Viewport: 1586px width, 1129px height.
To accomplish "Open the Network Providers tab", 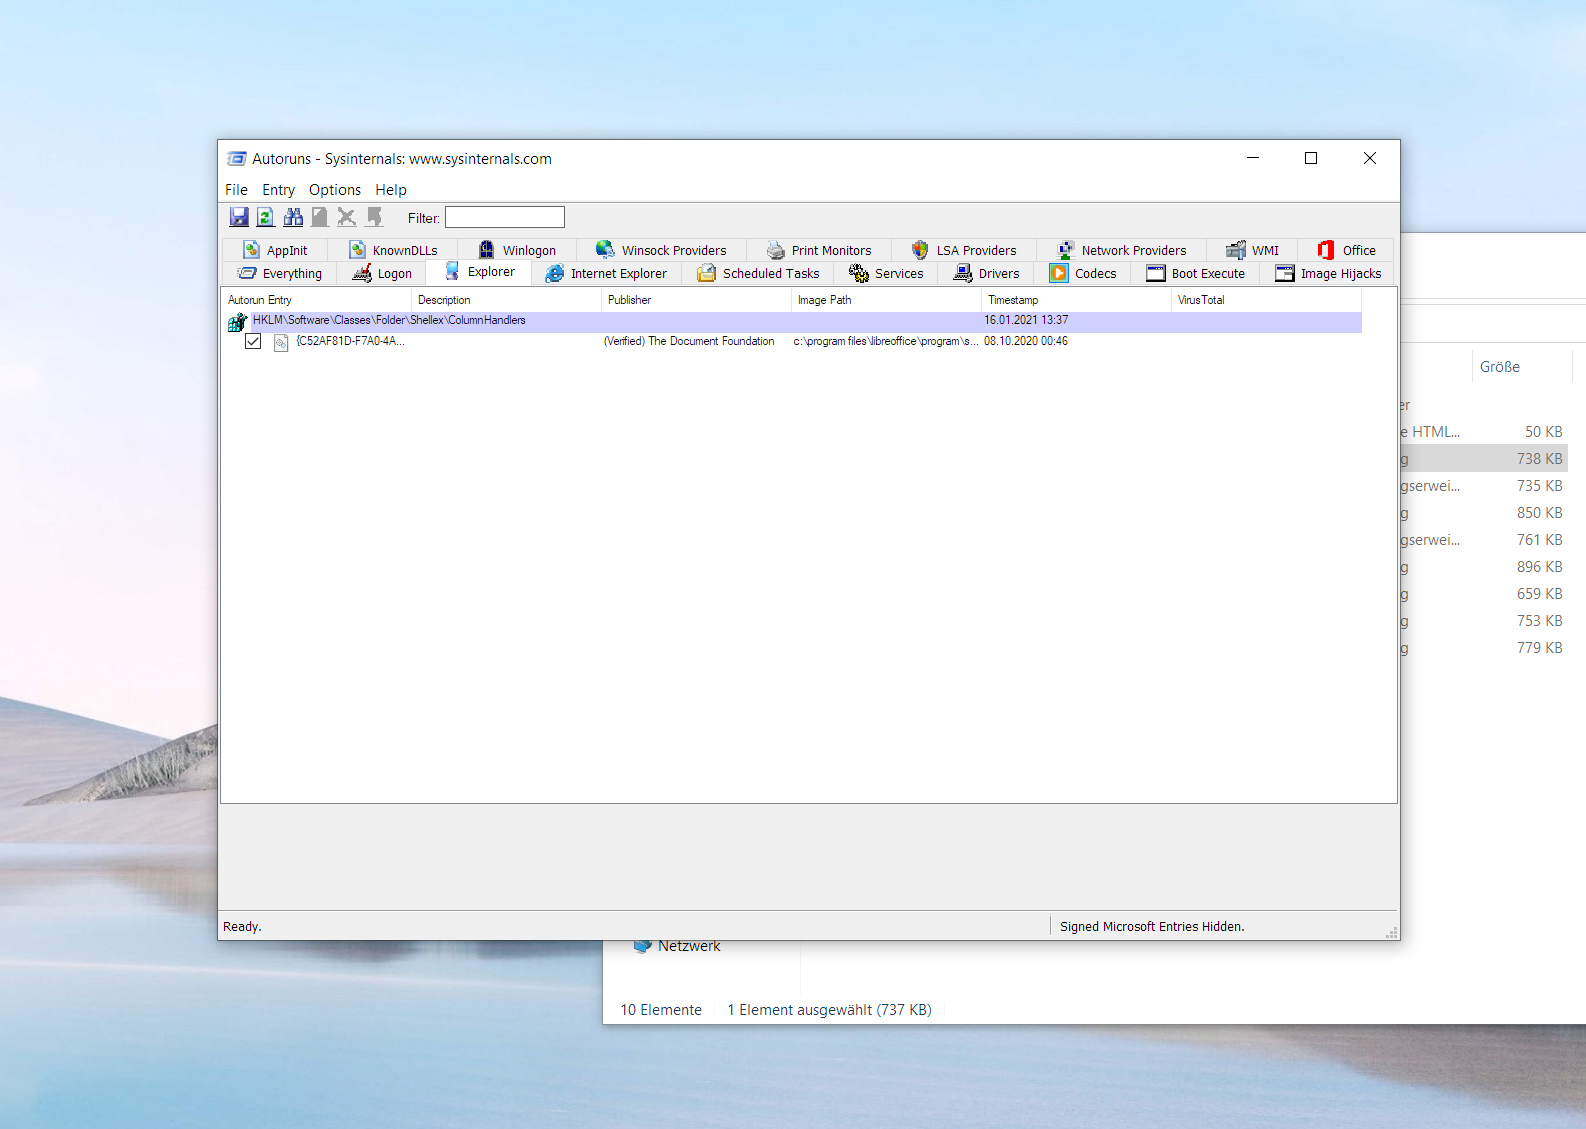I will (x=1122, y=250).
